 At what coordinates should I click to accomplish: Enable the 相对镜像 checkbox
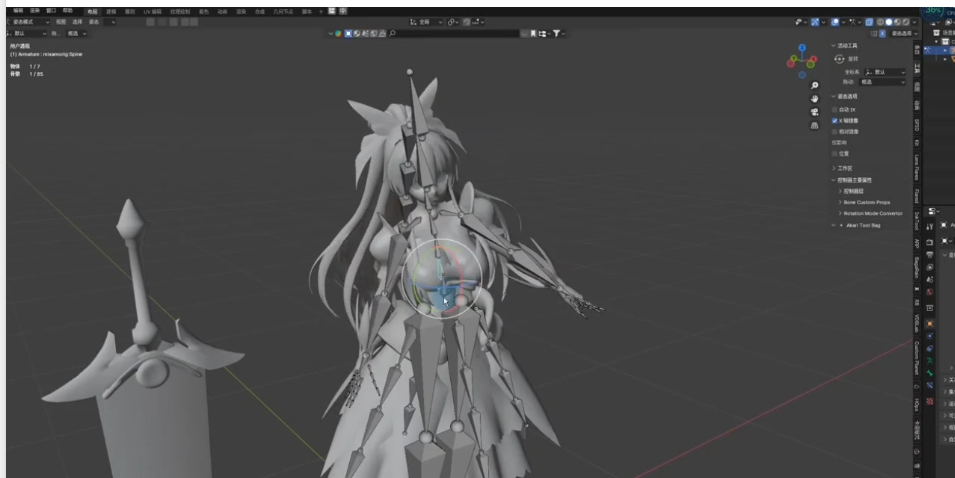point(834,132)
